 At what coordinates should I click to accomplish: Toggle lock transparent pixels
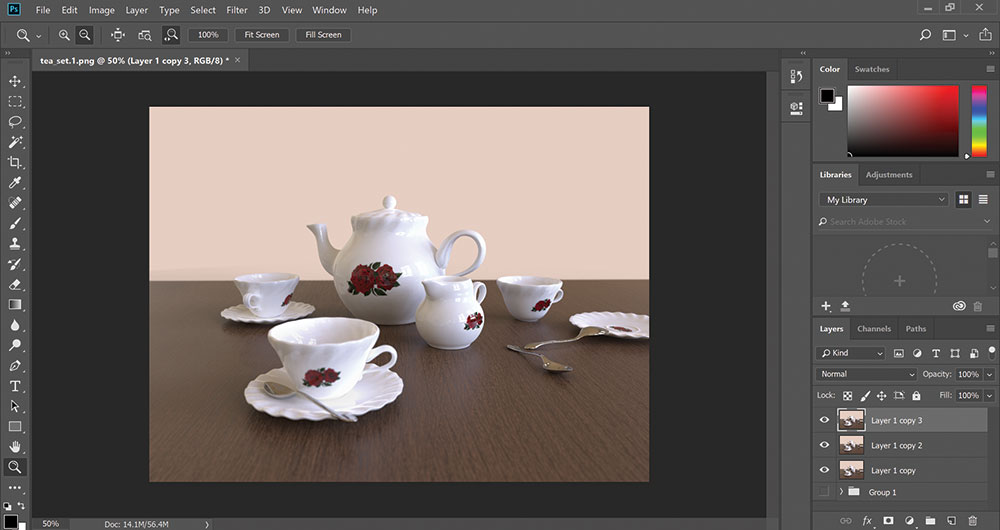[848, 395]
